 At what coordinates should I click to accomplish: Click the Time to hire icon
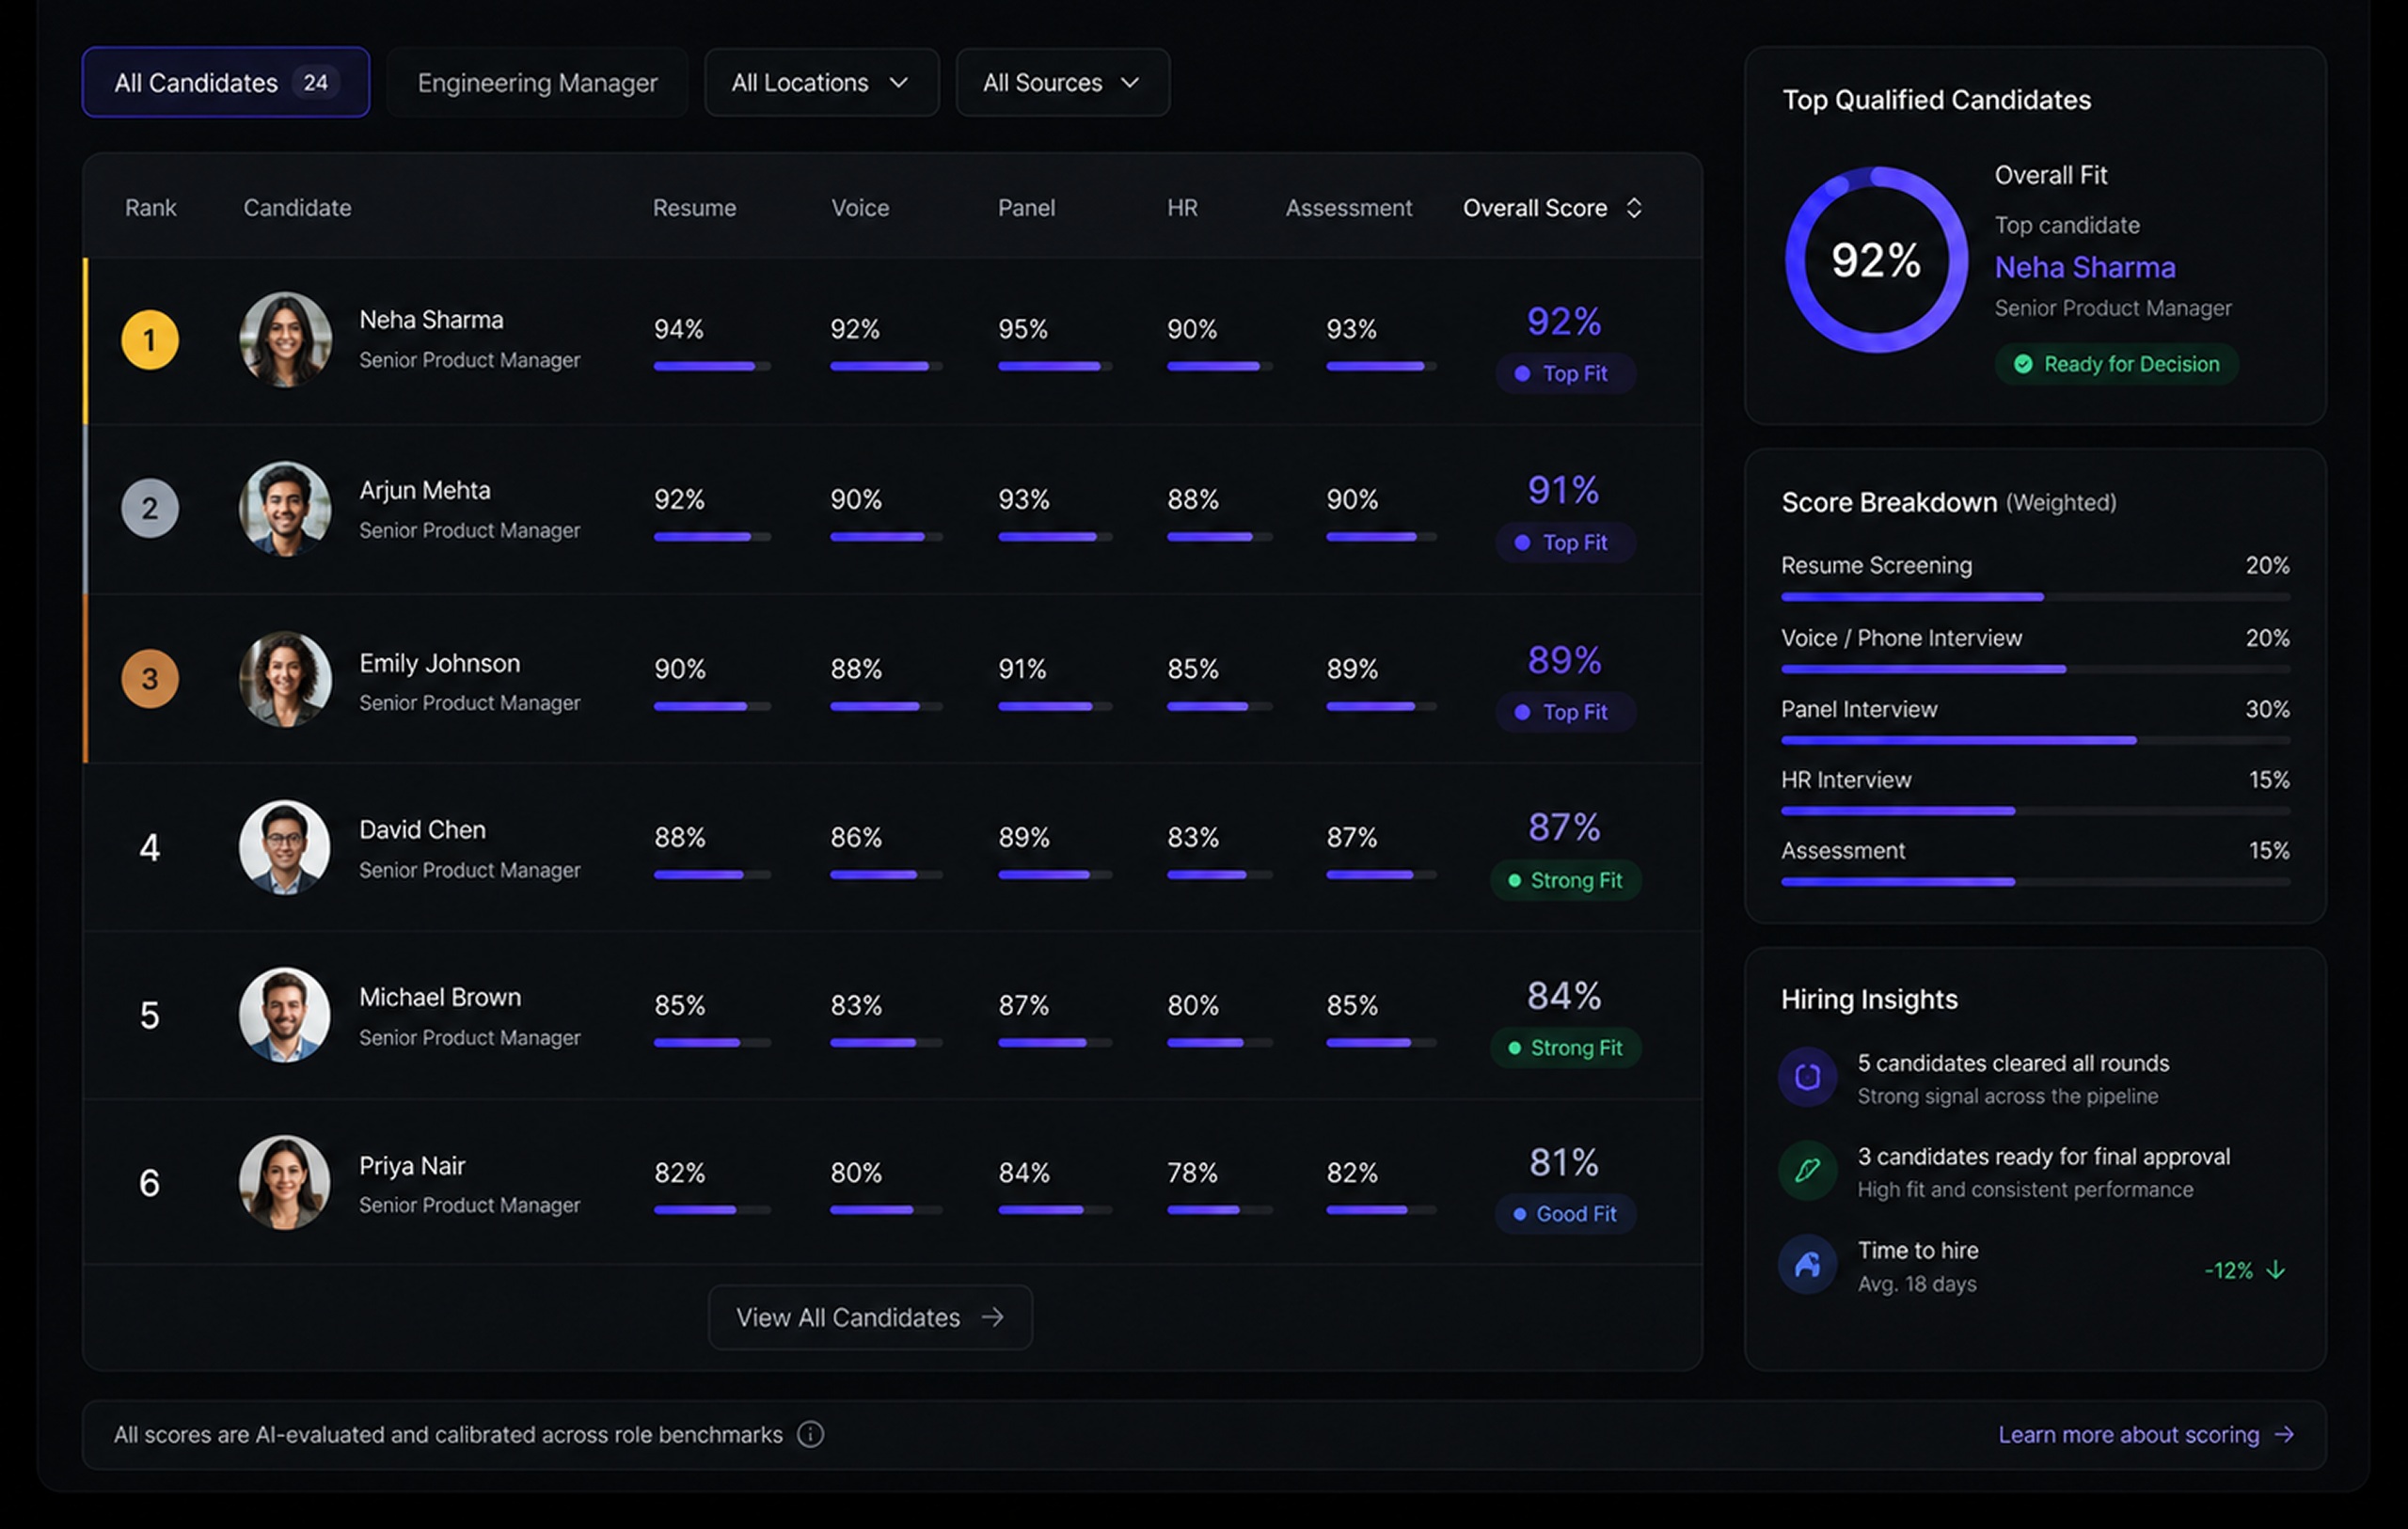pyautogui.click(x=1807, y=1264)
